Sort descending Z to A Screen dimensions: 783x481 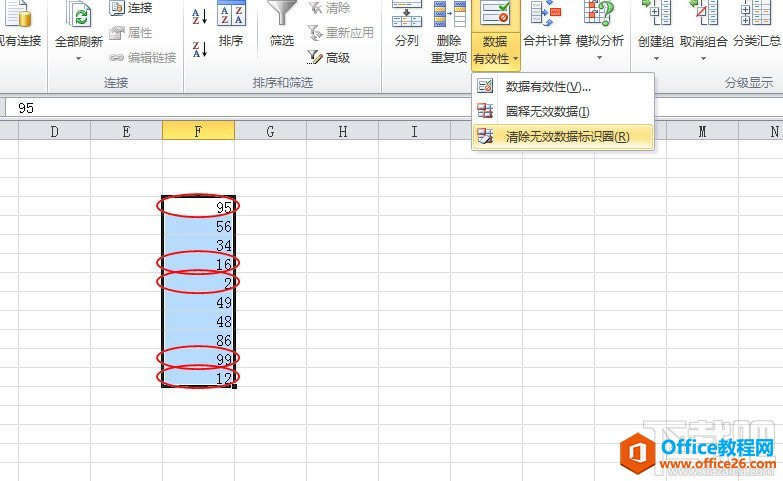click(x=200, y=49)
